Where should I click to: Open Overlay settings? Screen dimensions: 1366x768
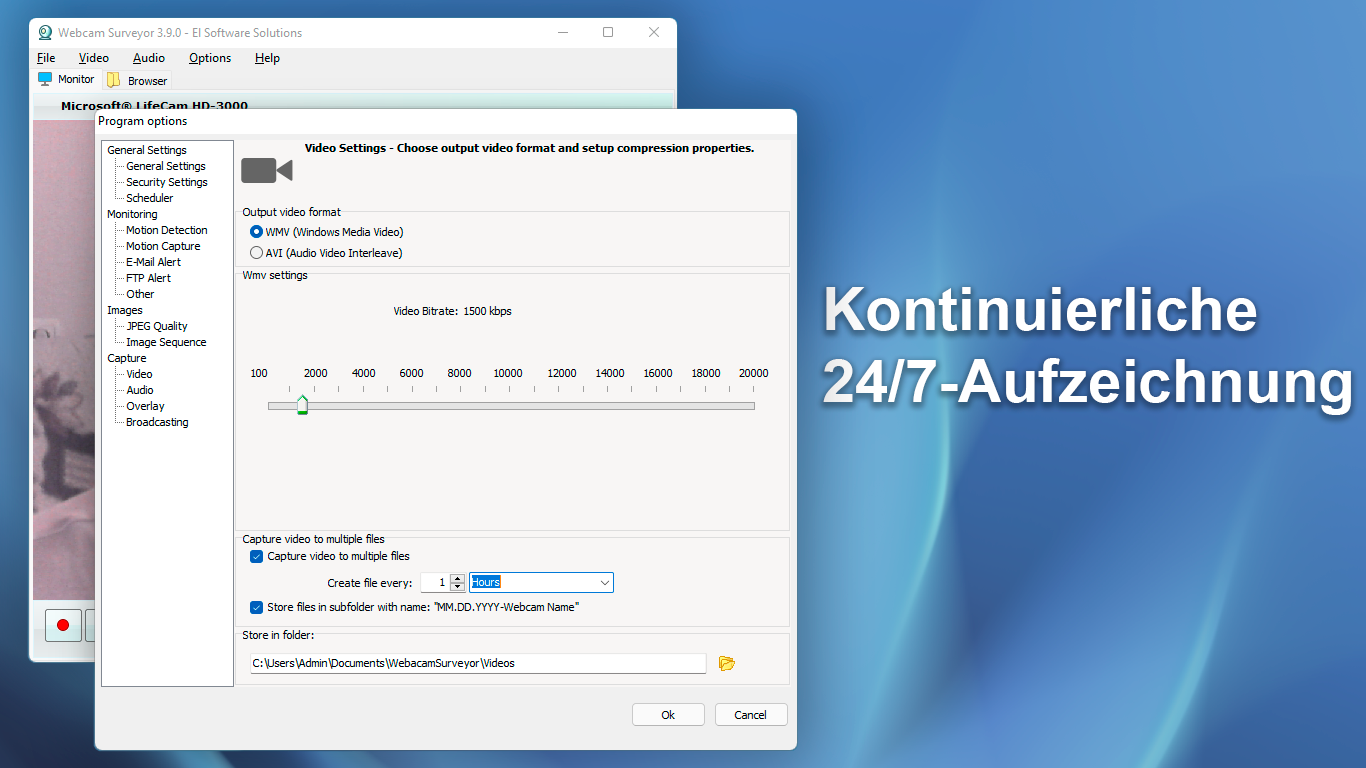[x=145, y=406]
